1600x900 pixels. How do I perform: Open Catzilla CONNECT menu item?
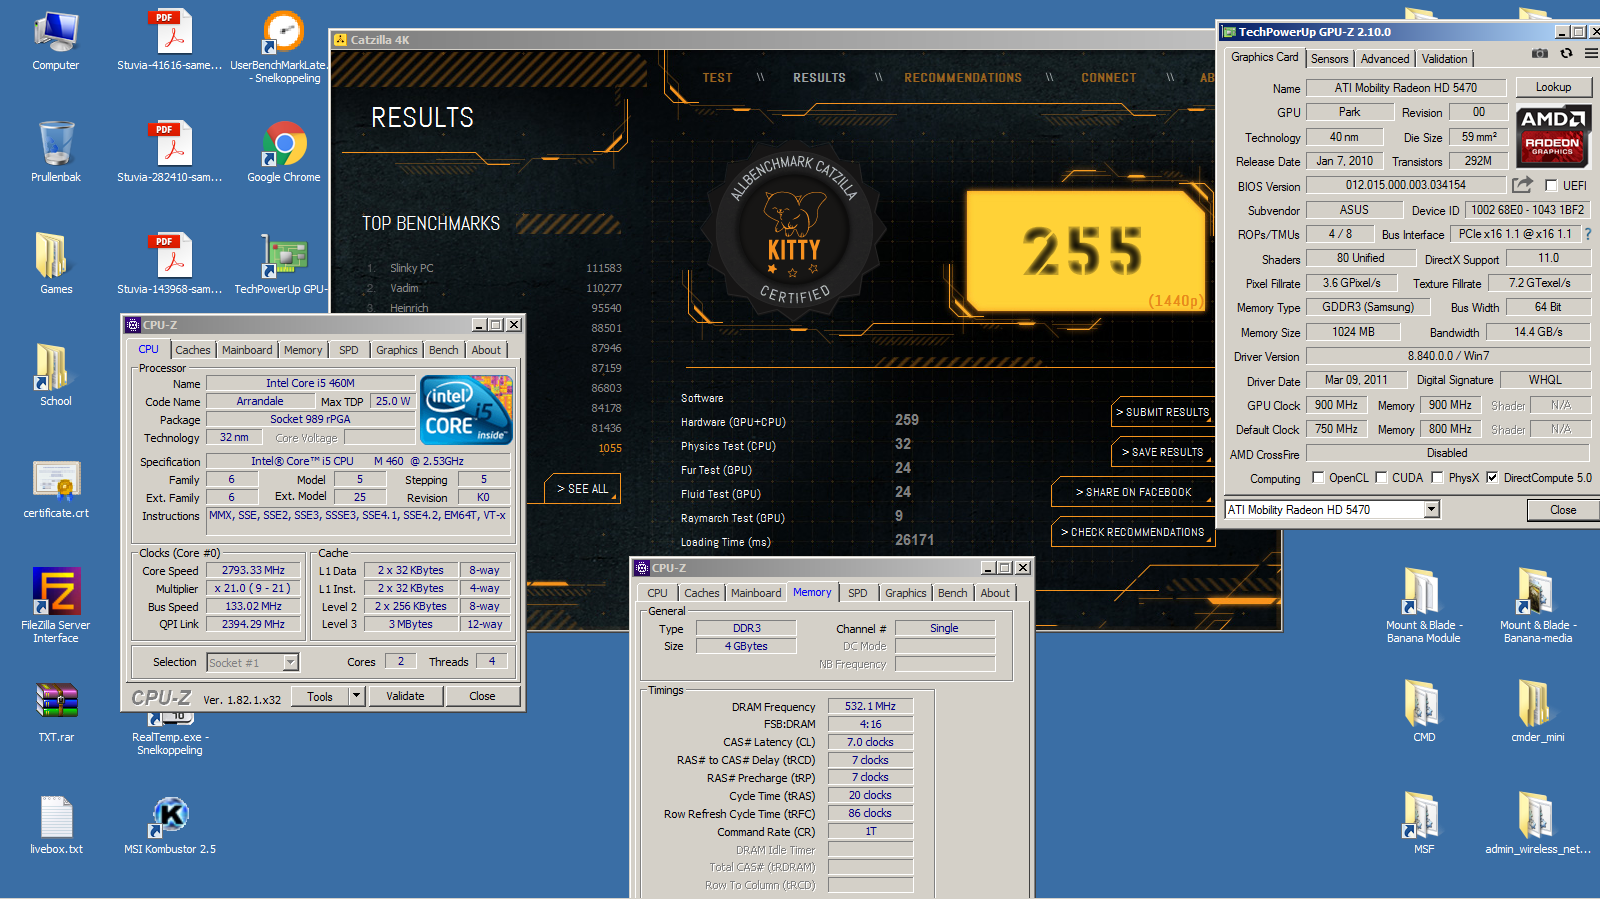[x=1108, y=78]
